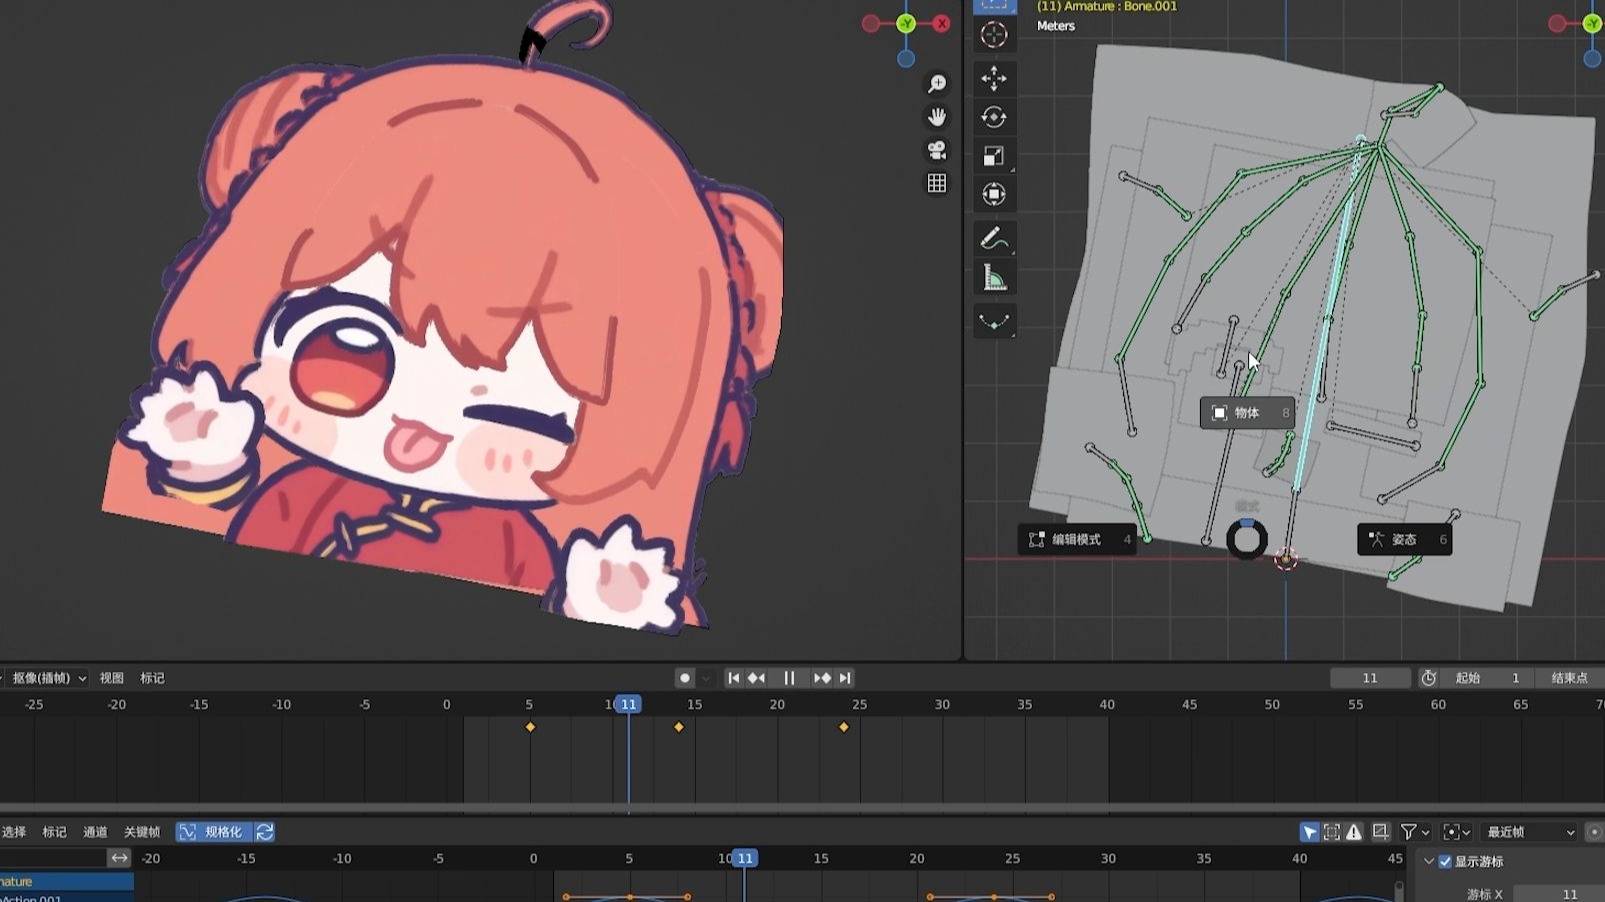1605x902 pixels.
Task: Click the red X axis in left gizmo
Action: tap(941, 23)
